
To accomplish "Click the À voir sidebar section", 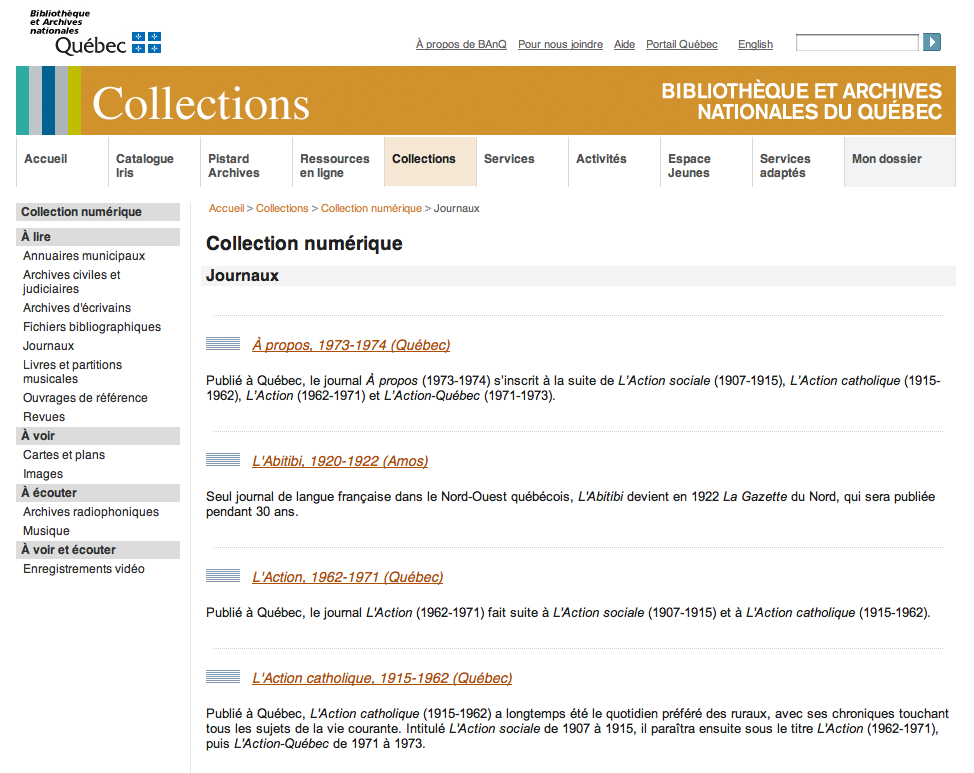I will [98, 436].
